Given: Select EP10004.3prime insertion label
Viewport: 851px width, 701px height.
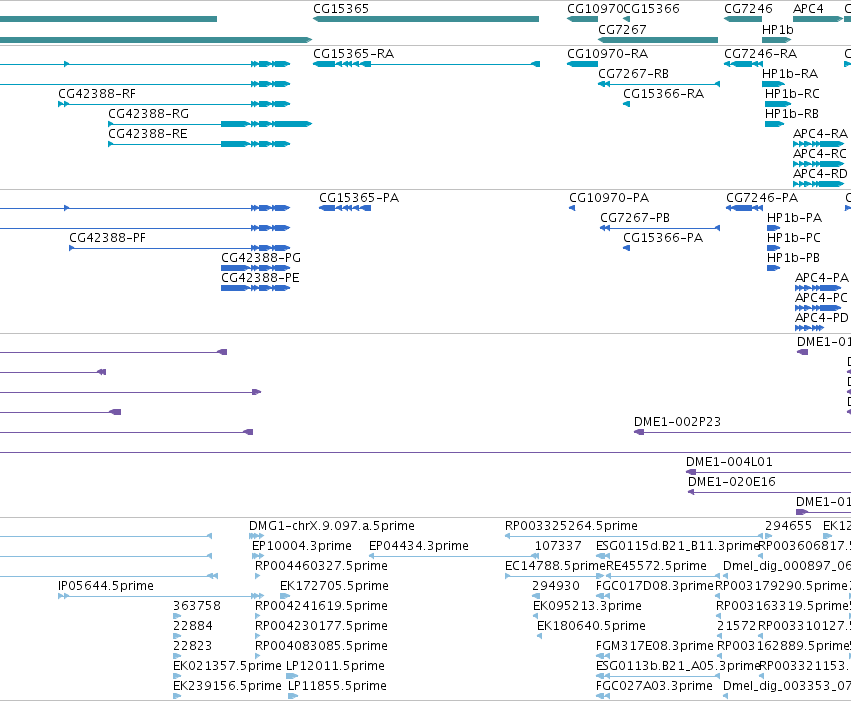Looking at the screenshot, I should pyautogui.click(x=302, y=546).
